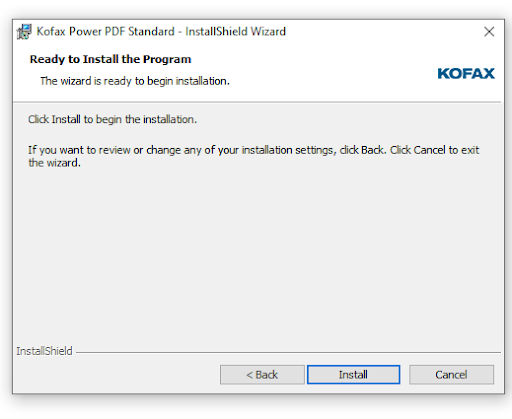512x419 pixels.
Task: Close the InstallShield Wizard window
Action: click(x=489, y=32)
